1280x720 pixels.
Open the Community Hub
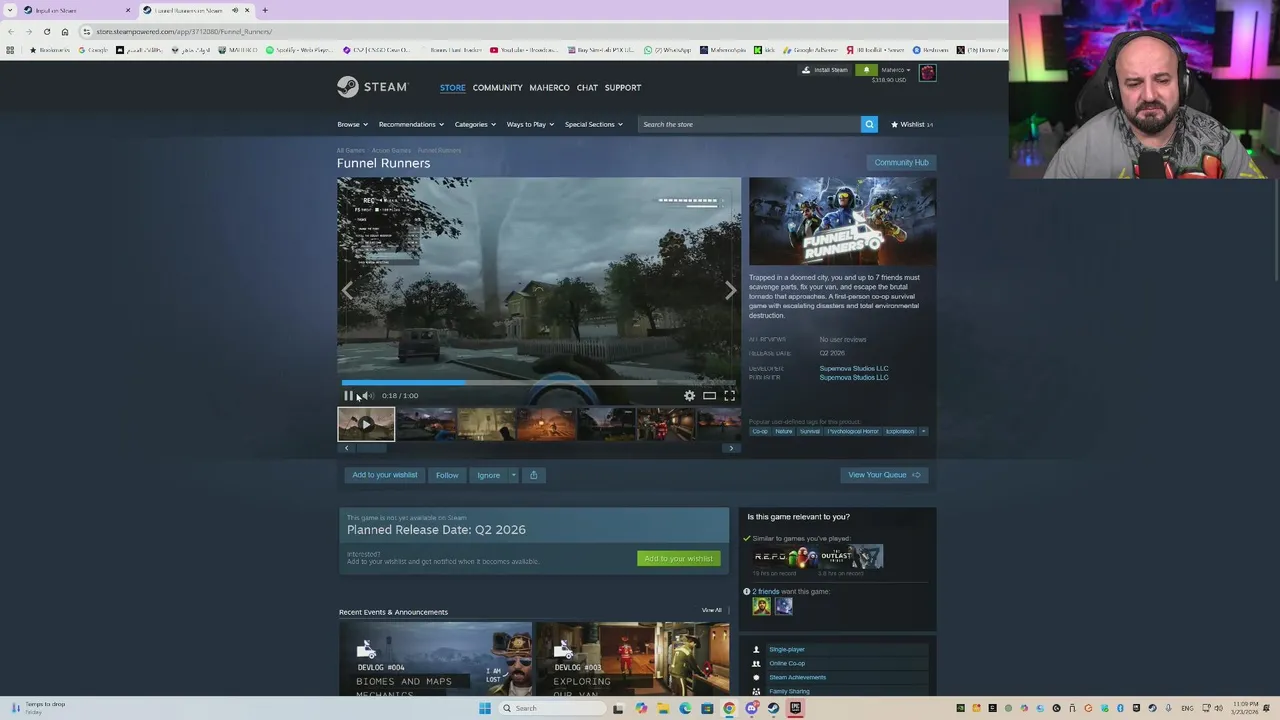(x=901, y=162)
